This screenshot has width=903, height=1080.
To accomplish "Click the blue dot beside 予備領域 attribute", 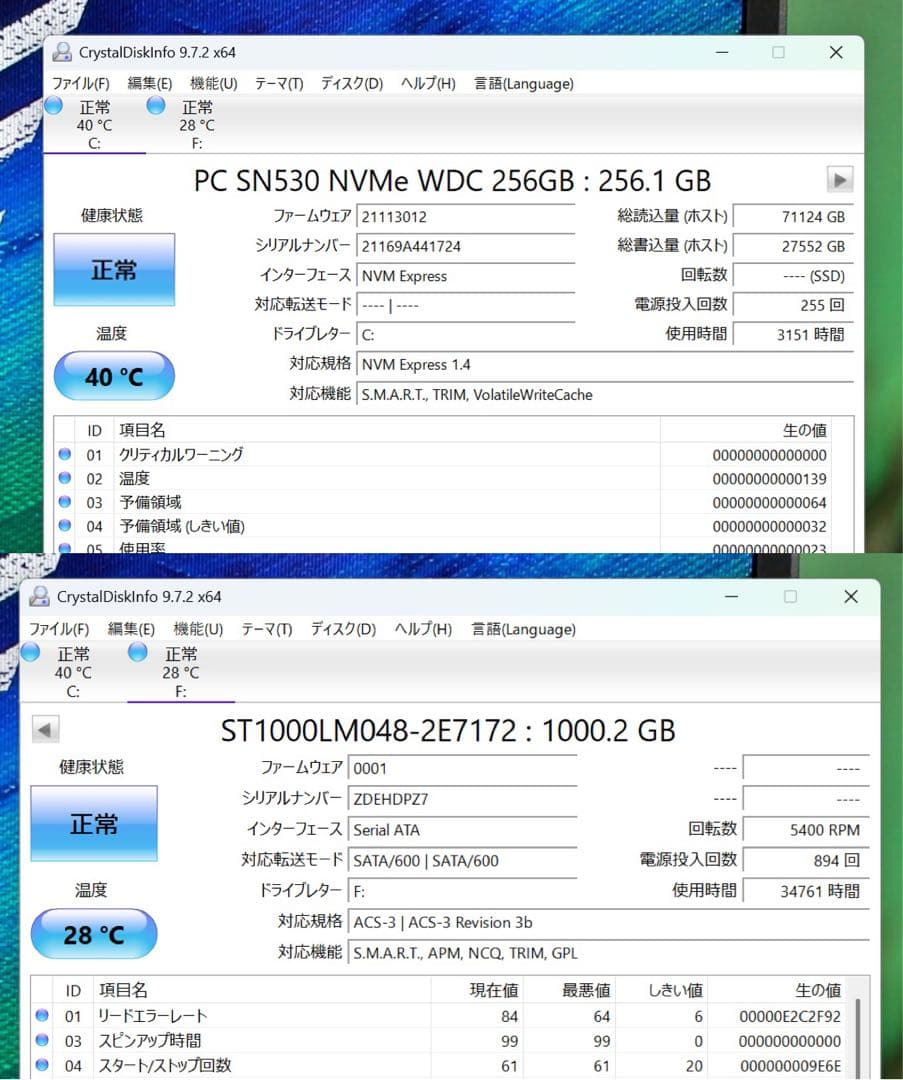I will click(63, 502).
